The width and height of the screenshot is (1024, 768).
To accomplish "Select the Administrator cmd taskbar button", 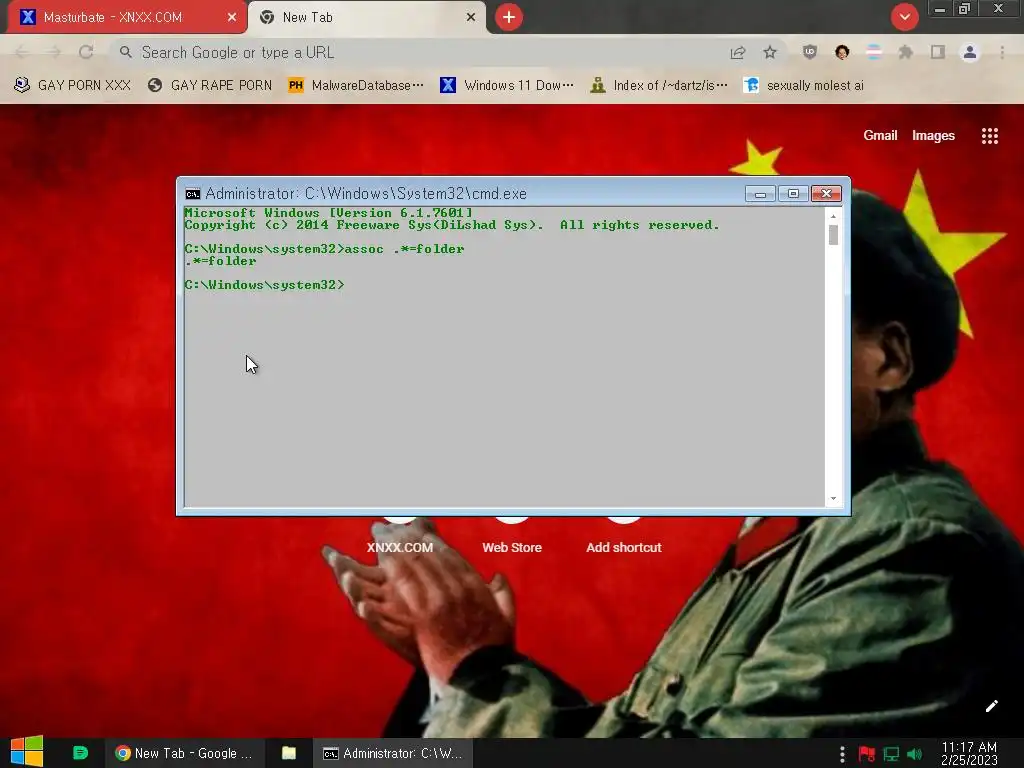I will pos(392,753).
